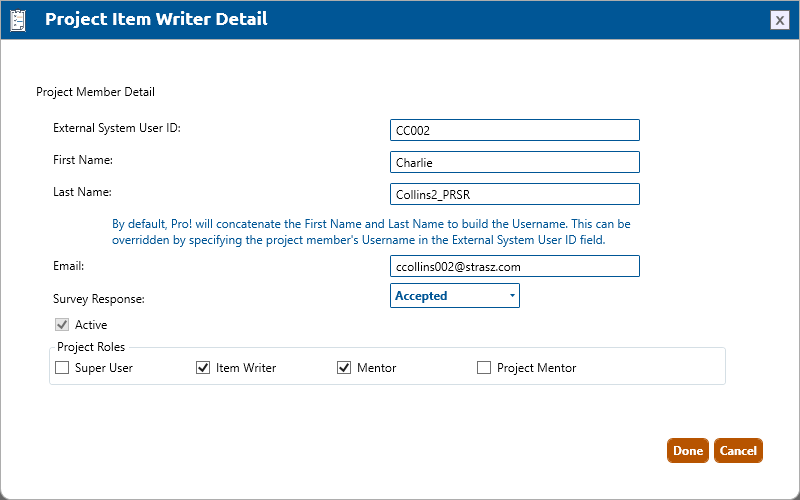Click the Survey Response label

[x=100, y=299]
